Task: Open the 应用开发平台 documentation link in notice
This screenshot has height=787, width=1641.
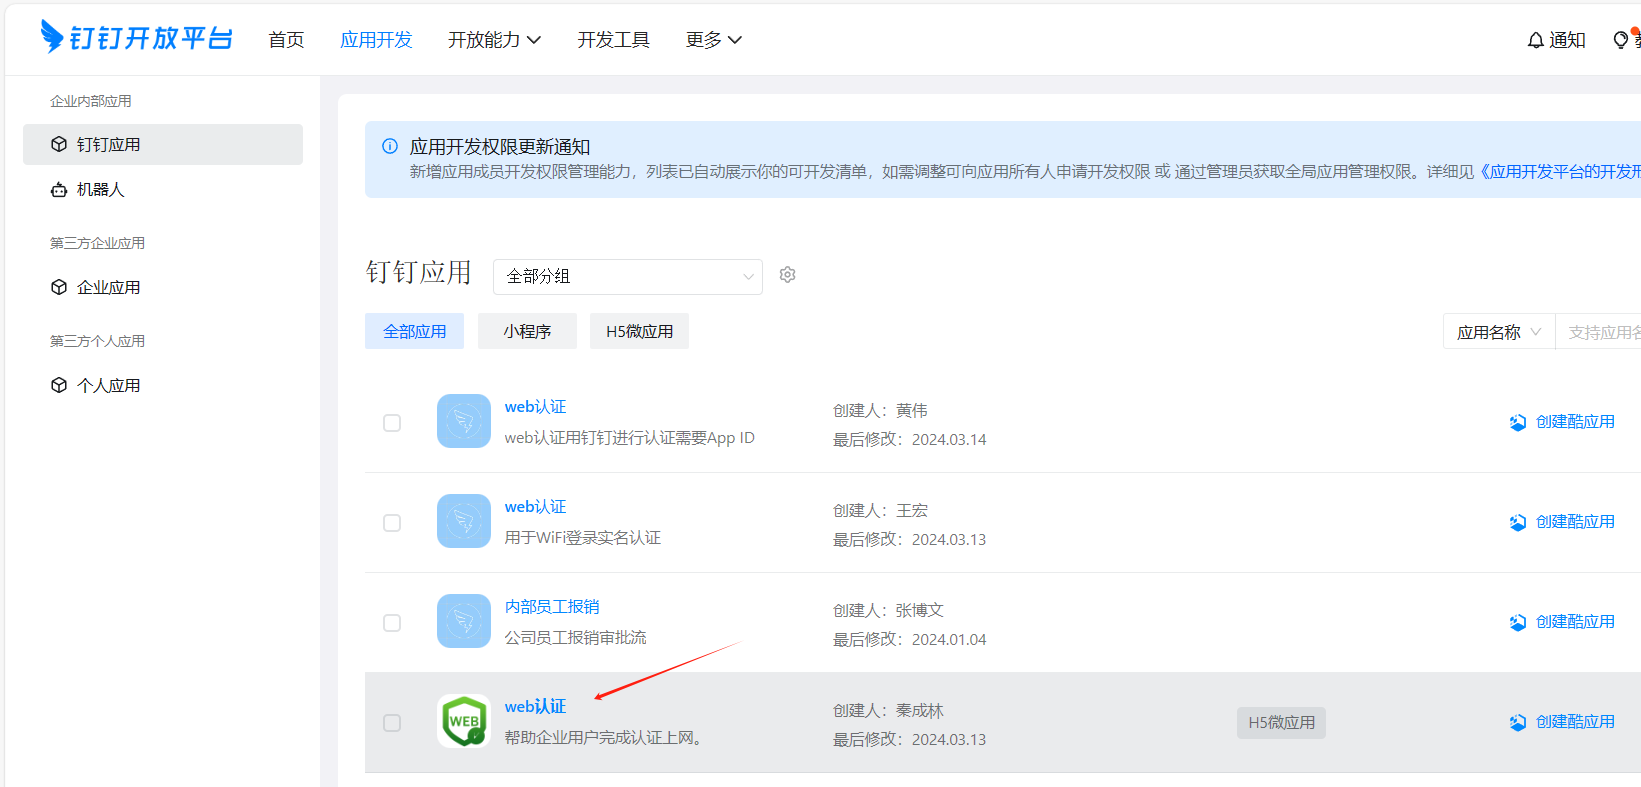Action: click(1560, 172)
